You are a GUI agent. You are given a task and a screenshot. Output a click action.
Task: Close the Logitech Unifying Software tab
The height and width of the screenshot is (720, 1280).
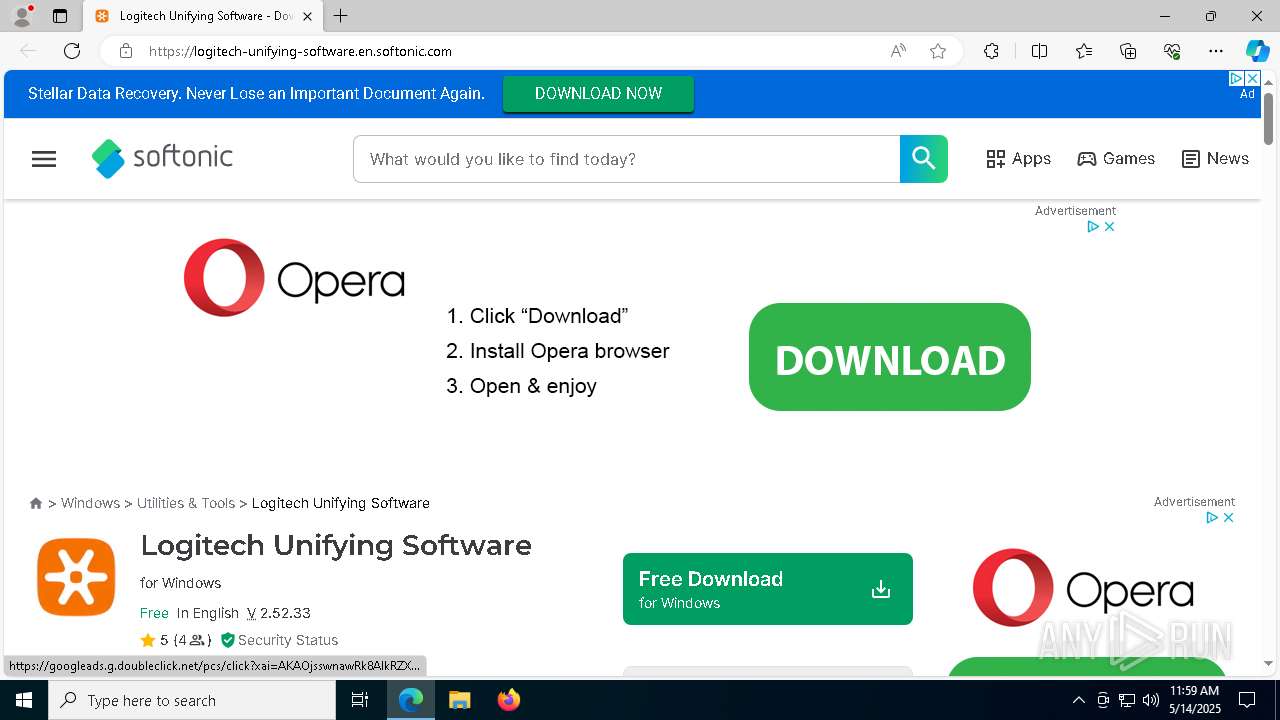pos(307,16)
